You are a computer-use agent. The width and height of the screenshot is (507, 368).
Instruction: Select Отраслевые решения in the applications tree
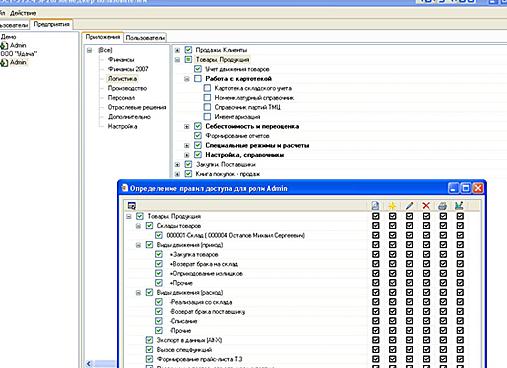[137, 107]
